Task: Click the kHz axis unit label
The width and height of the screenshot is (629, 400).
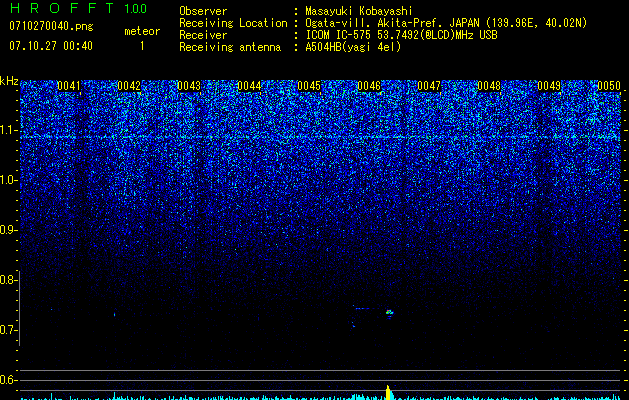Action: point(9,81)
